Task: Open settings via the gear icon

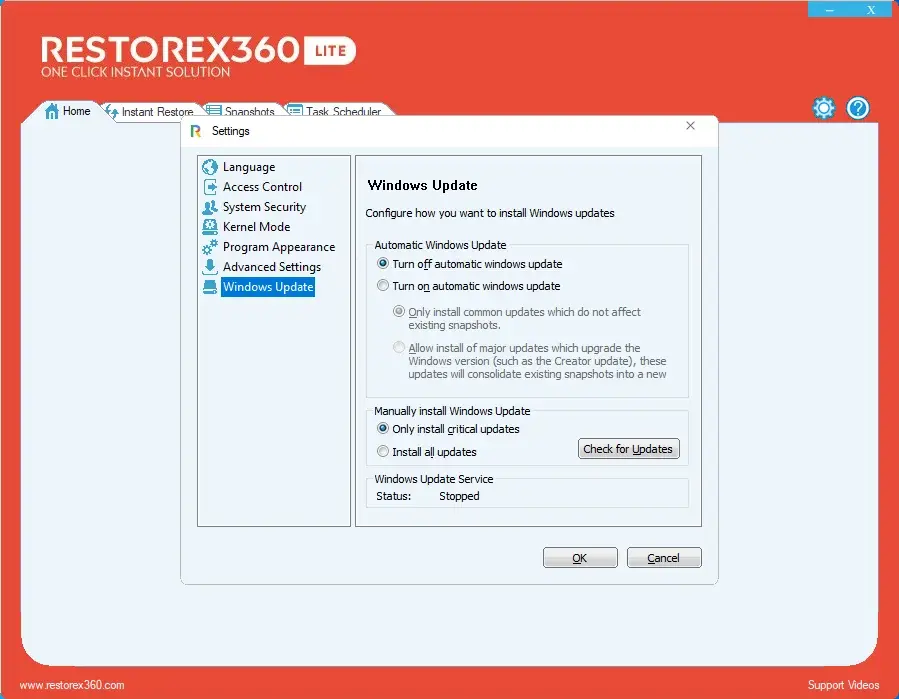Action: point(824,108)
